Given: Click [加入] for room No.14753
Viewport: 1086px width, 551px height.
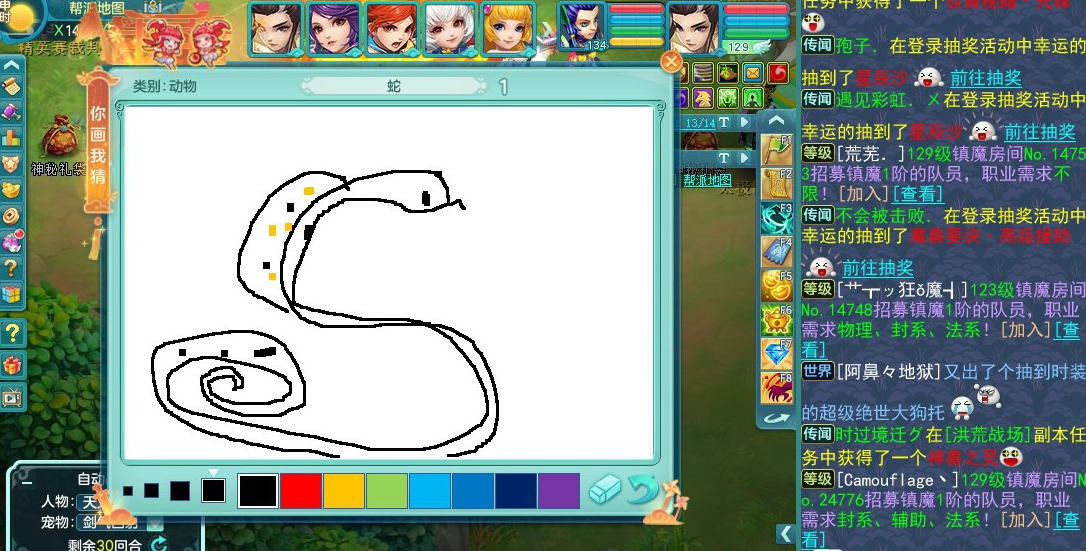Looking at the screenshot, I should 864,194.
